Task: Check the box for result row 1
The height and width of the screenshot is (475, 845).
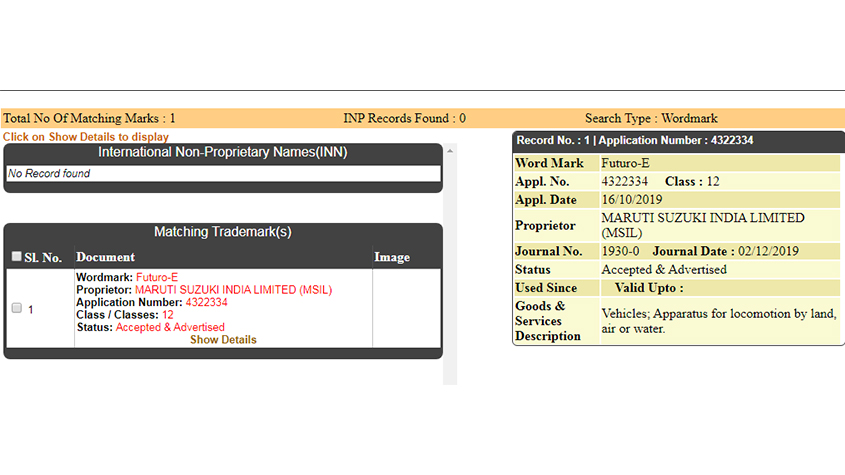Action: click(x=17, y=308)
